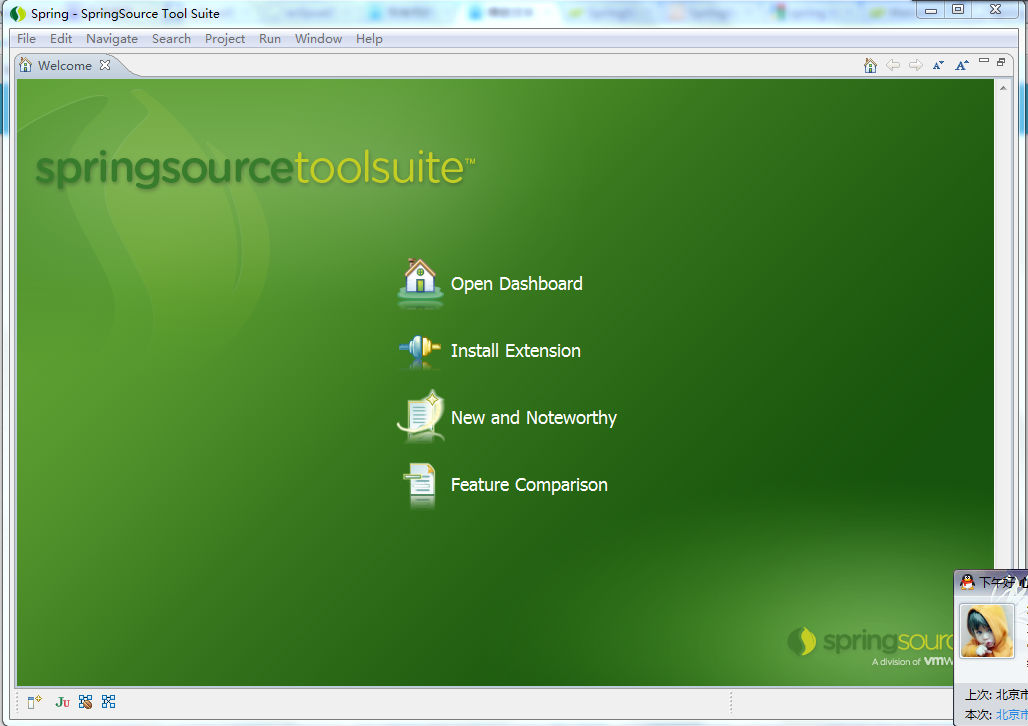Minimize the Welcome view panel
Screen dimensions: 1028x726
point(983,60)
